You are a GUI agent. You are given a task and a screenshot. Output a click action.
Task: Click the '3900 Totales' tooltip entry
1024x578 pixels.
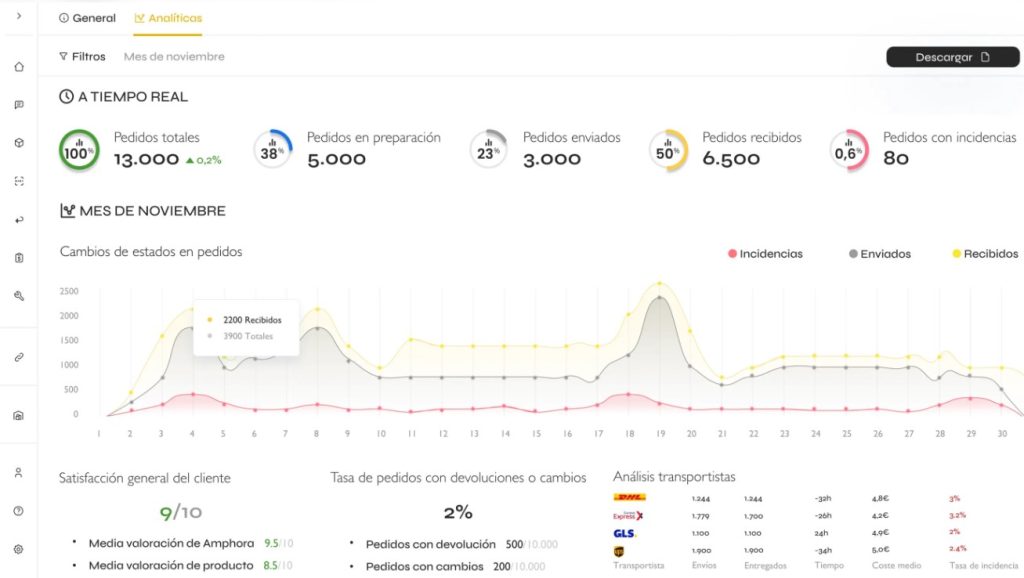pyautogui.click(x=241, y=336)
